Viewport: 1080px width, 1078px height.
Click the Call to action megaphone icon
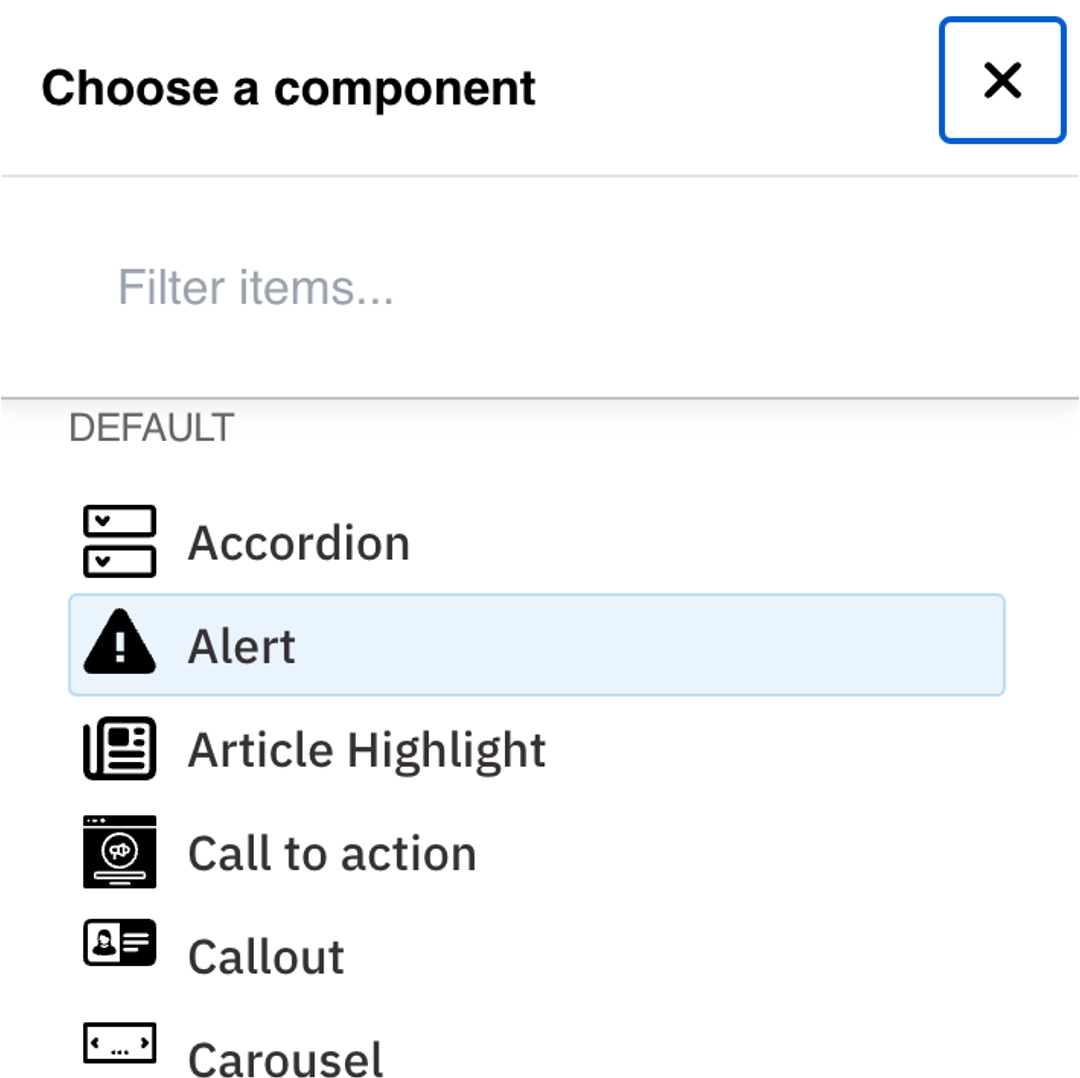119,852
